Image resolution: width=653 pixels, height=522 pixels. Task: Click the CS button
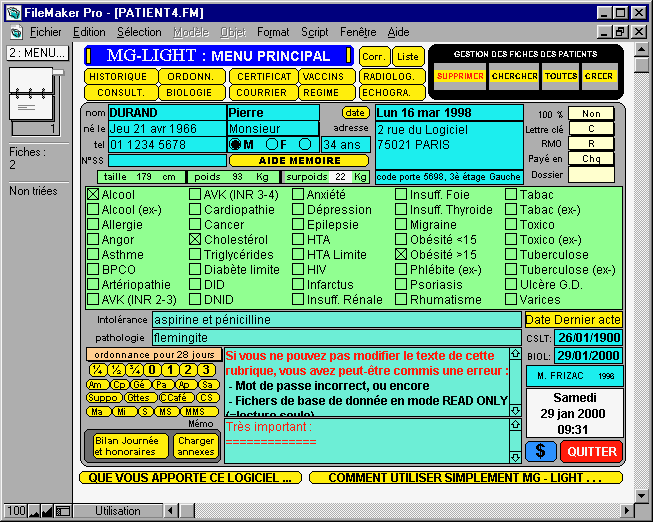207,398
